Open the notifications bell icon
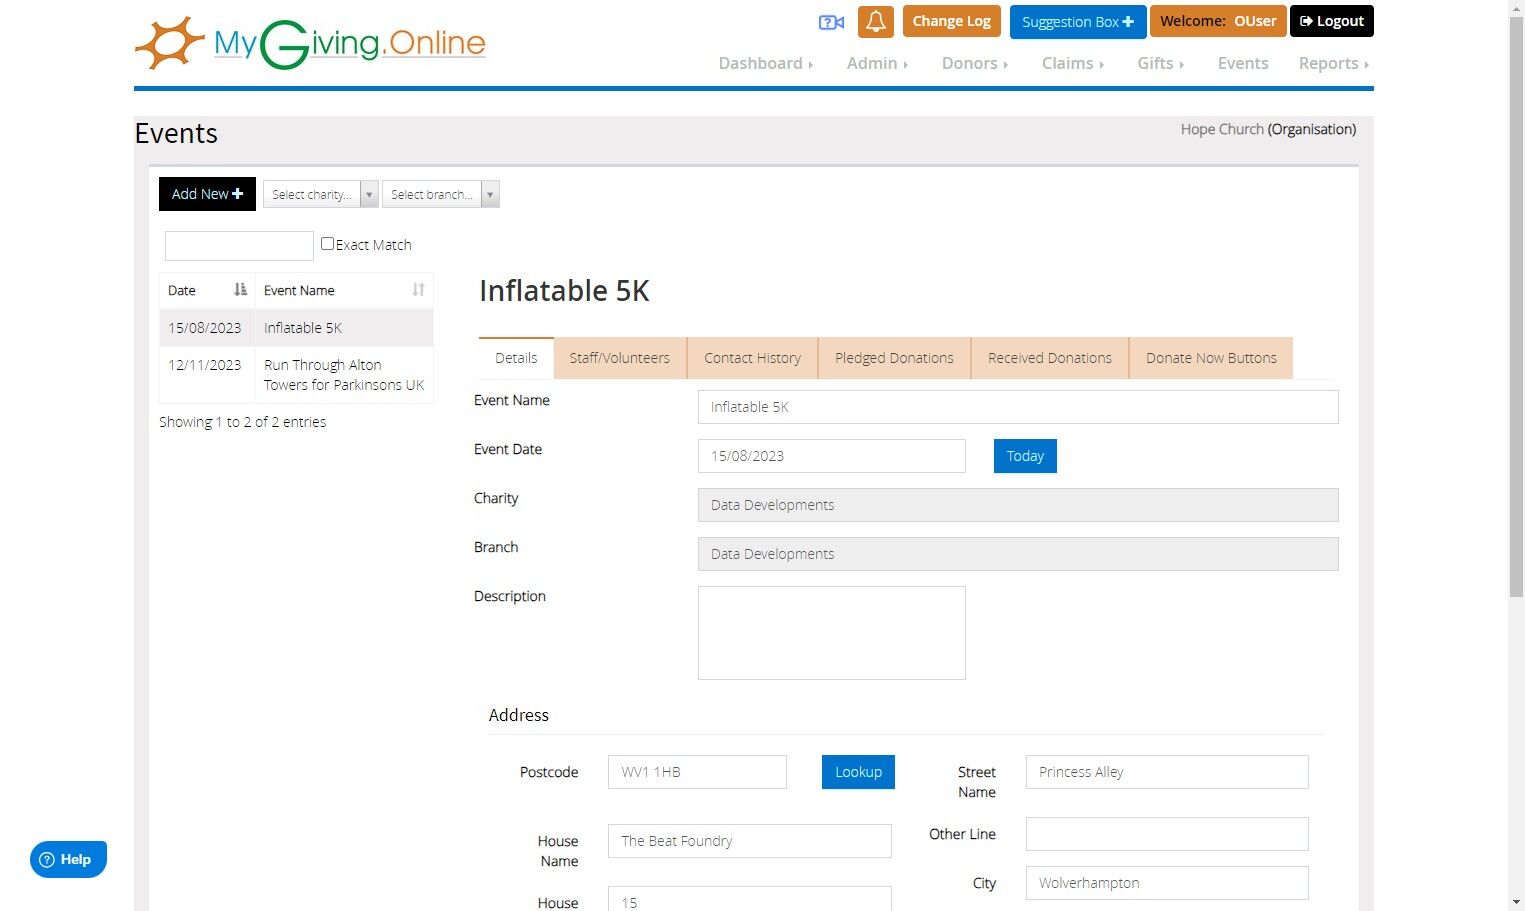The image size is (1525, 911). (875, 22)
